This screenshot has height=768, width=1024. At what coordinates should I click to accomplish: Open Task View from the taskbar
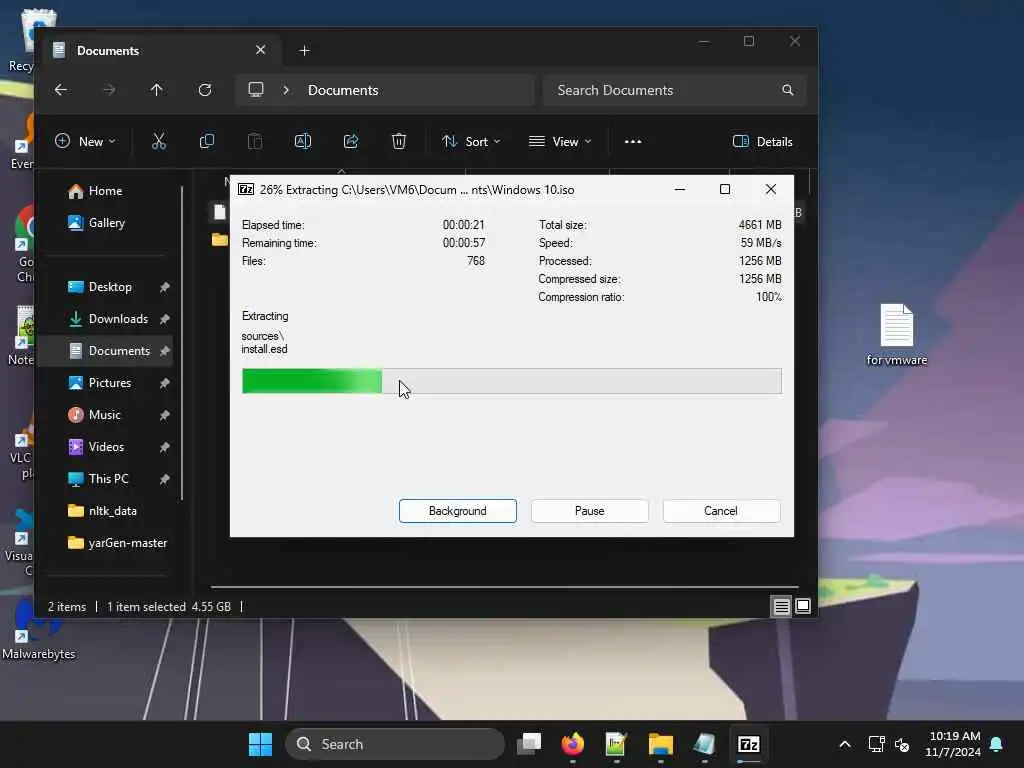(529, 744)
